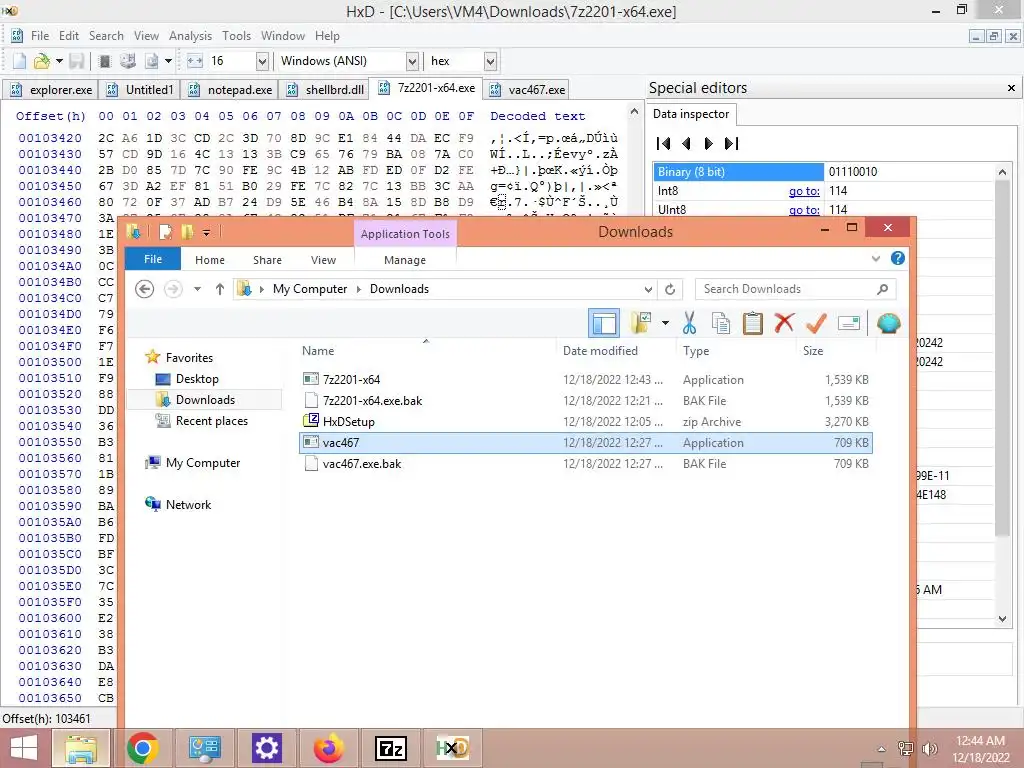Open the blue File tab in Downloads
Image resolution: width=1024 pixels, height=768 pixels.
pos(153,259)
